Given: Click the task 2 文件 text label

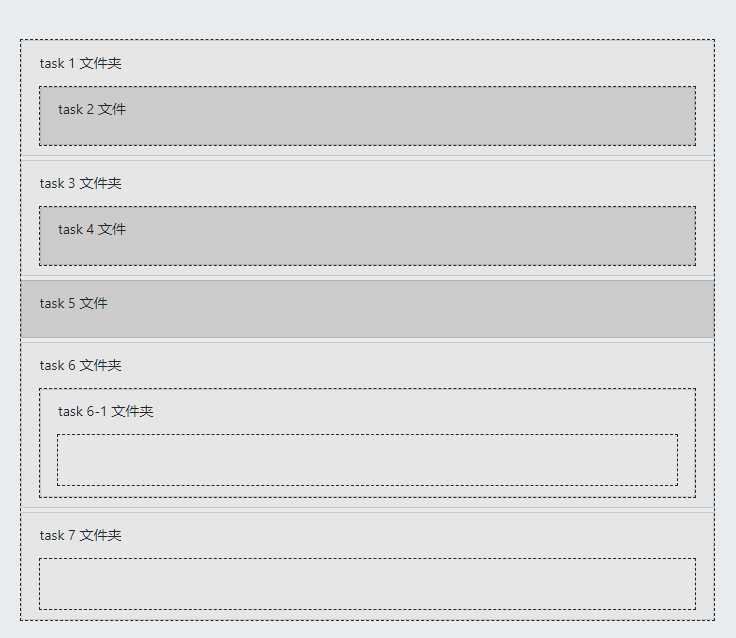Looking at the screenshot, I should coord(92,110).
